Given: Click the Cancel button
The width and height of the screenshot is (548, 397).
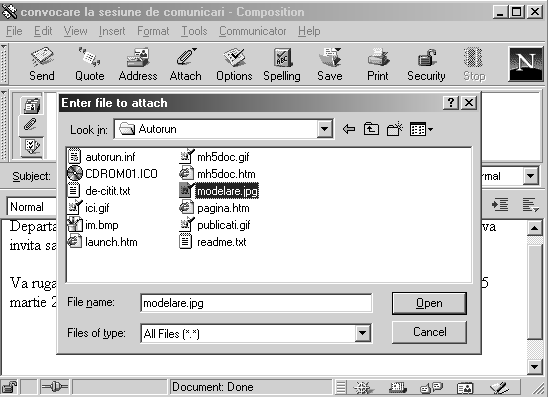Looking at the screenshot, I should pyautogui.click(x=429, y=332).
